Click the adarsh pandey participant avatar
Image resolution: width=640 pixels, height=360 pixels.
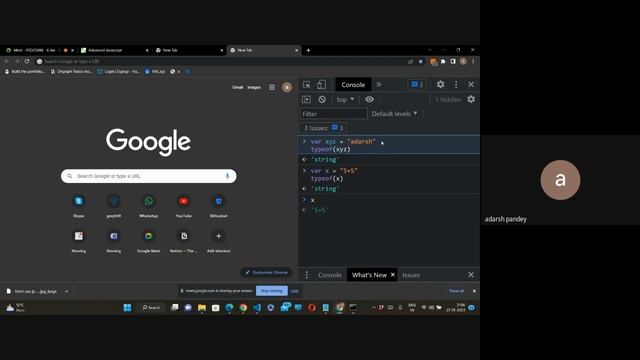[560, 180]
